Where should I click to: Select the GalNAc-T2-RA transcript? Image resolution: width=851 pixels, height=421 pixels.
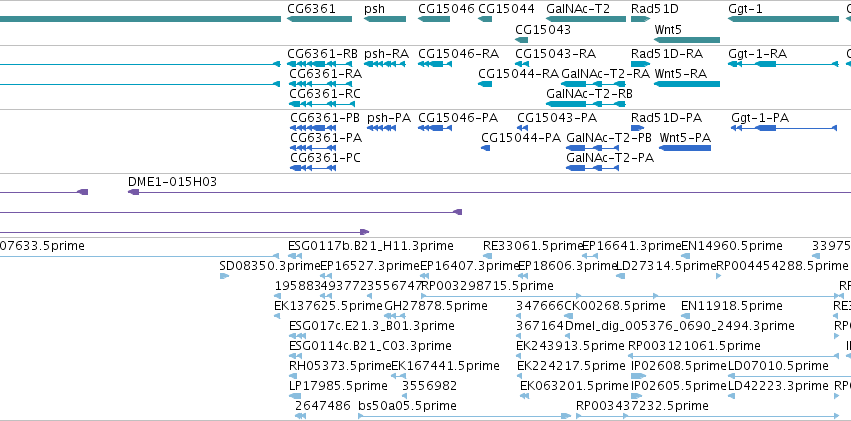tap(593, 84)
